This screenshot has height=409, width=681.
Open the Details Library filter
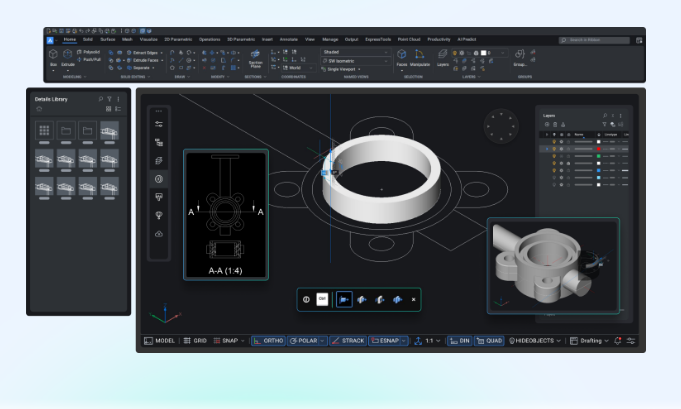[109, 99]
